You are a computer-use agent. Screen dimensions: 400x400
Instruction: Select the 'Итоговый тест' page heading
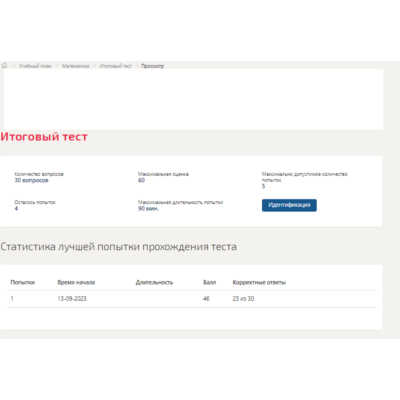coord(44,137)
